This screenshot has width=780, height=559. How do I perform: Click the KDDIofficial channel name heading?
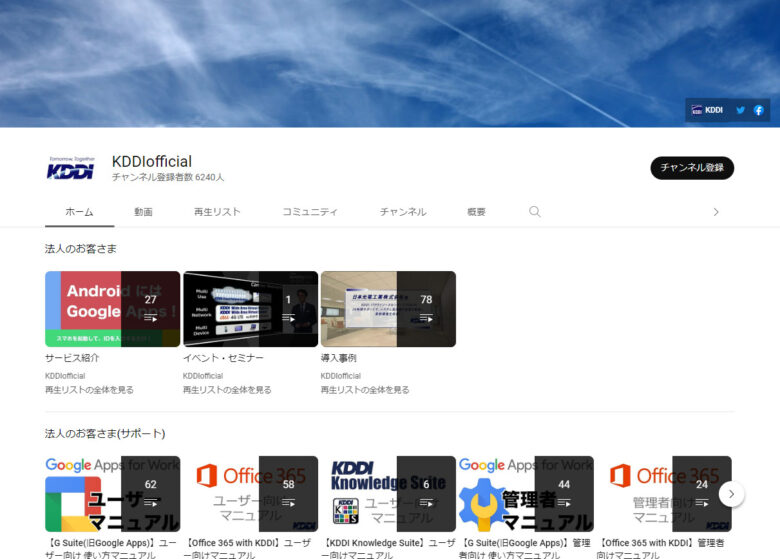coord(152,162)
